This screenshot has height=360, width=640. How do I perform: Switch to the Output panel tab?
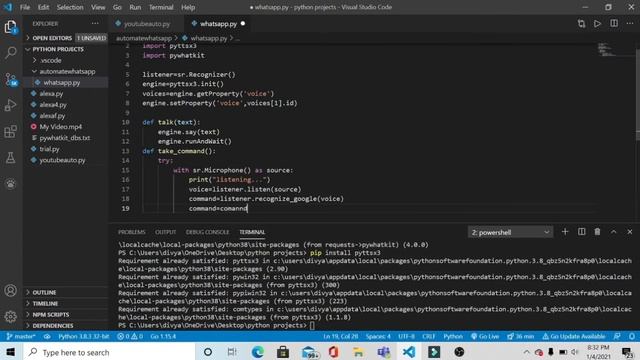pos(165,232)
